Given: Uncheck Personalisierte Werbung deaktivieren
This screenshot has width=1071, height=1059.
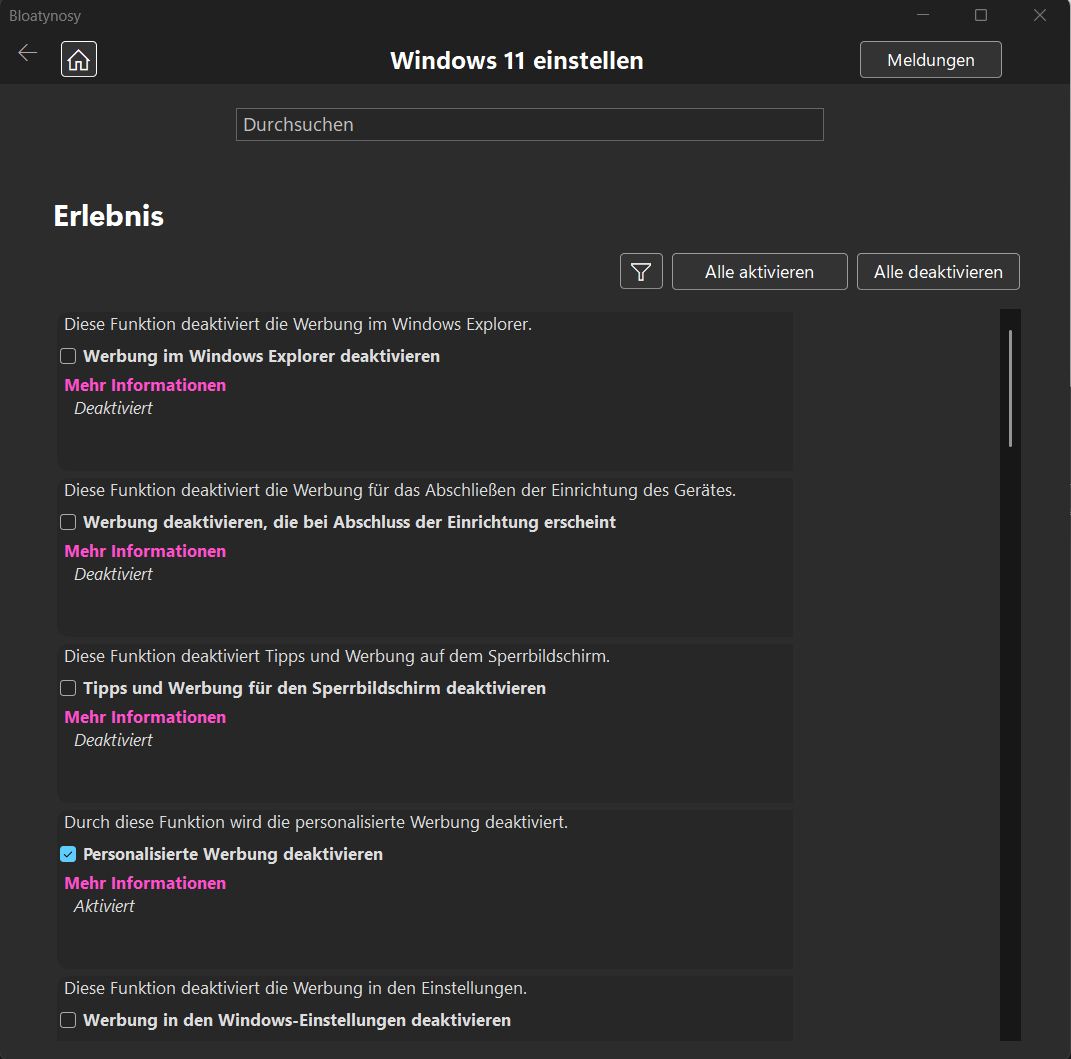Looking at the screenshot, I should pos(68,854).
